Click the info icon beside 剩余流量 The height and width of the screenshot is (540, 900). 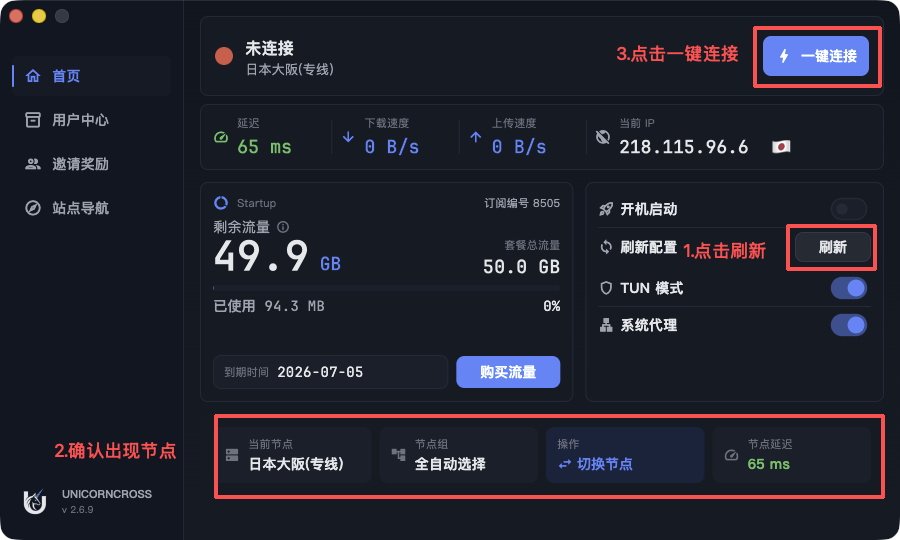click(x=283, y=227)
